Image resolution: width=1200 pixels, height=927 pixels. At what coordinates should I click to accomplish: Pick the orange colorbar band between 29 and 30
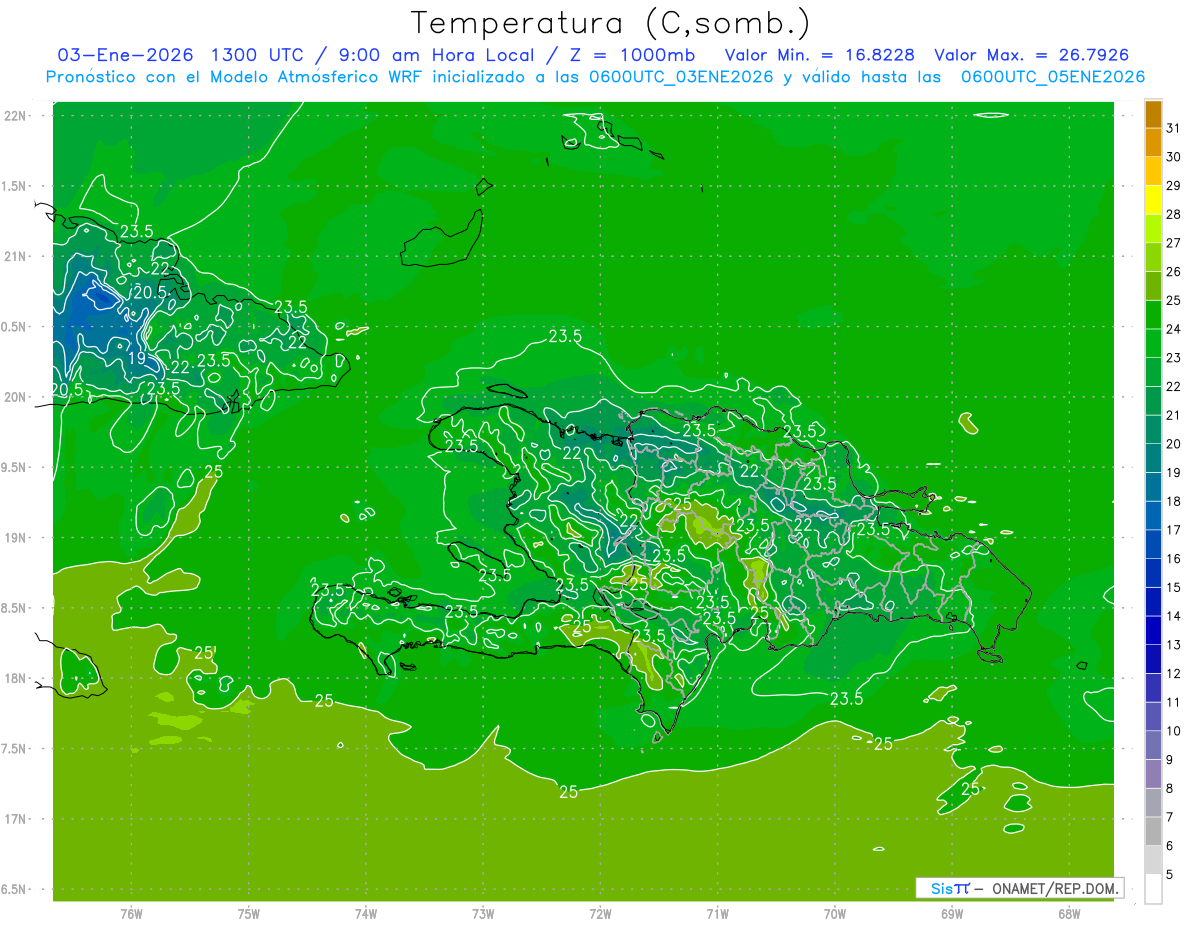pyautogui.click(x=1153, y=171)
